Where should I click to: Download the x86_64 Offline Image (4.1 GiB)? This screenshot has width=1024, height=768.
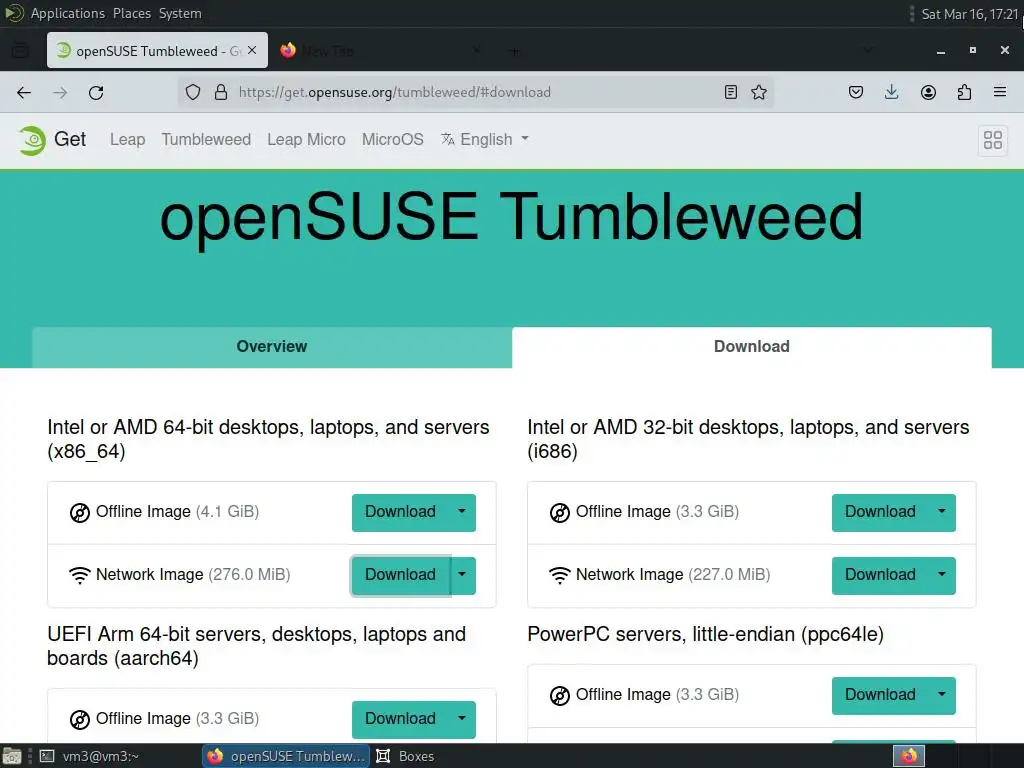click(400, 512)
